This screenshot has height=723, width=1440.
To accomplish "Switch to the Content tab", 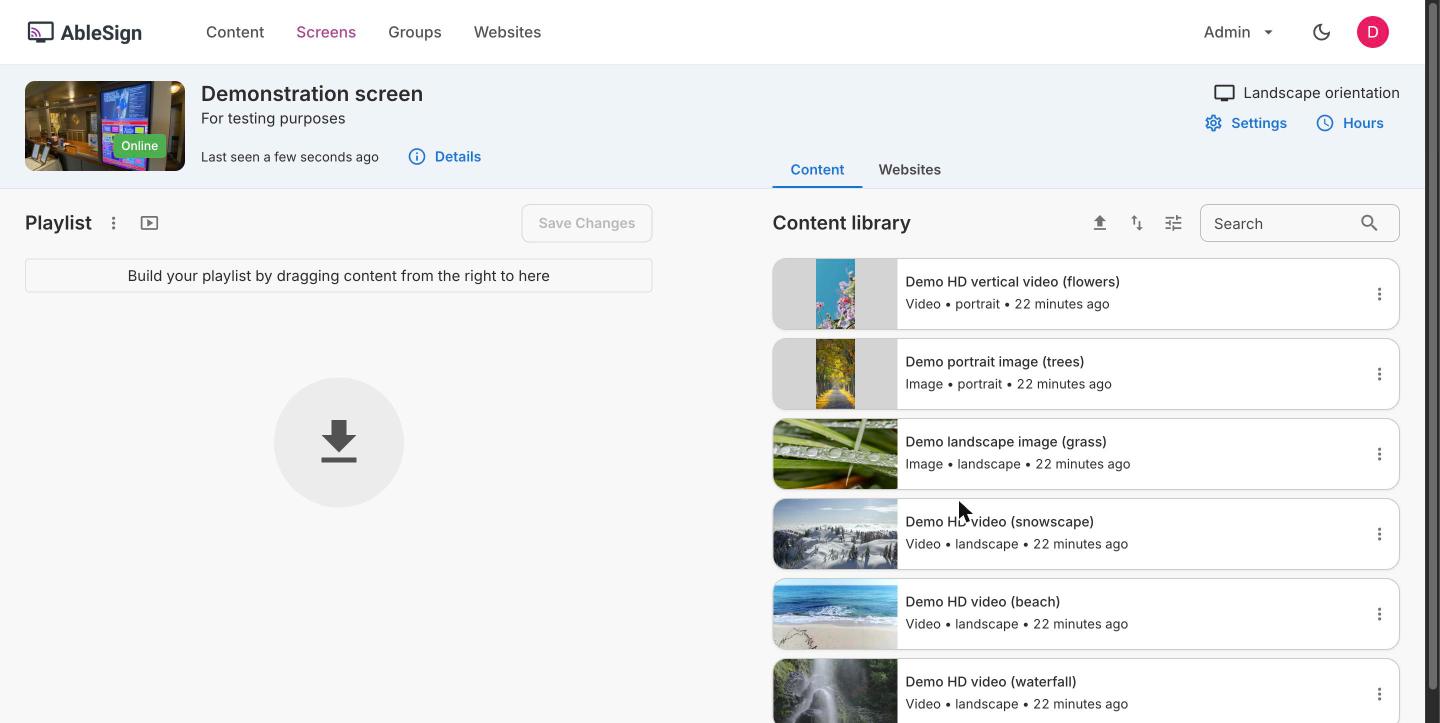I will [x=817, y=170].
